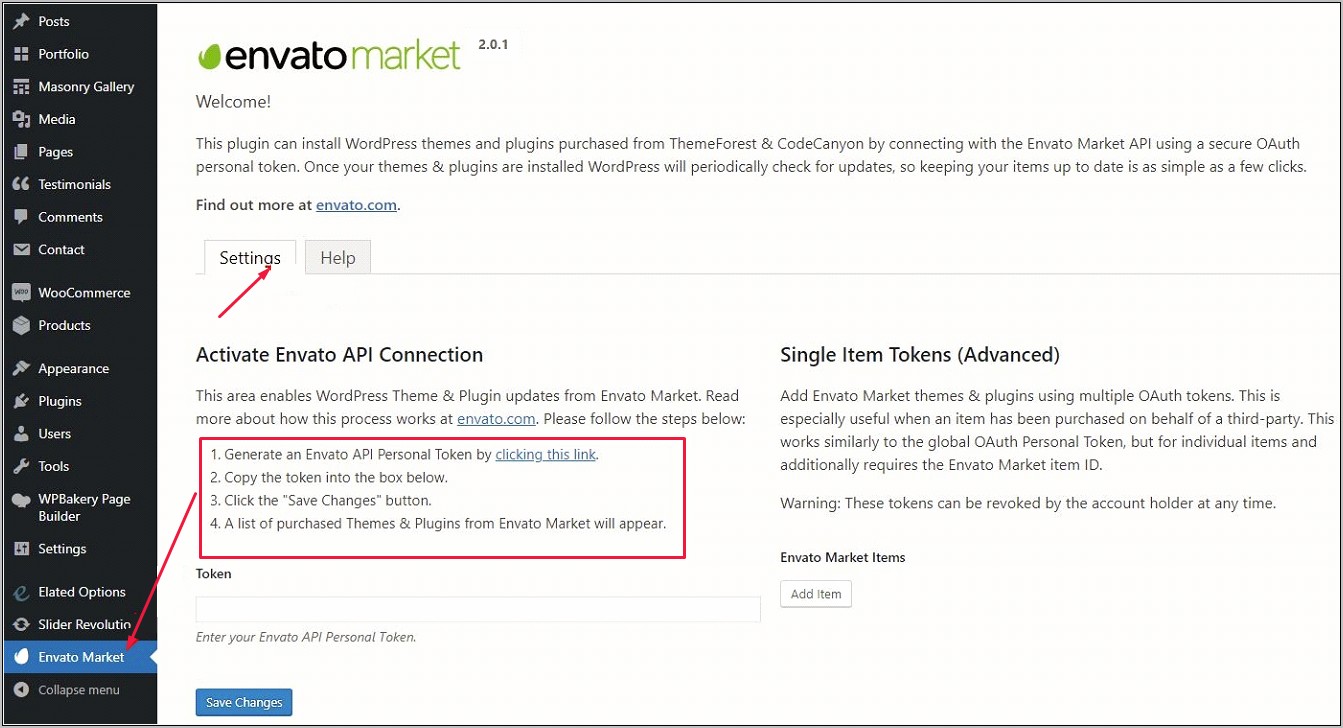Click the Pages icon in sidebar

tap(21, 152)
